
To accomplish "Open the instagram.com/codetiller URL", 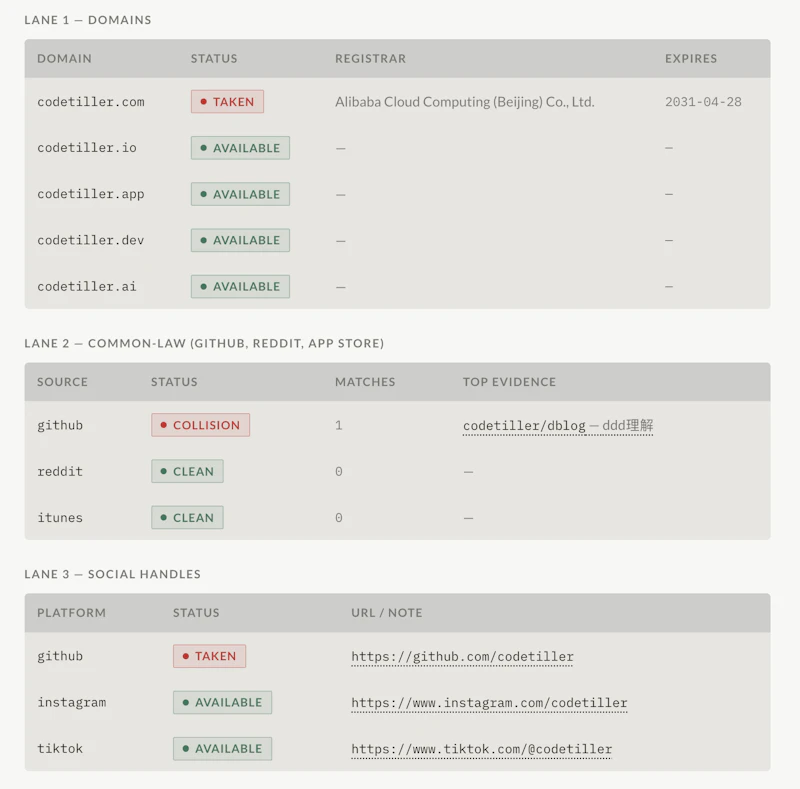I will (489, 703).
